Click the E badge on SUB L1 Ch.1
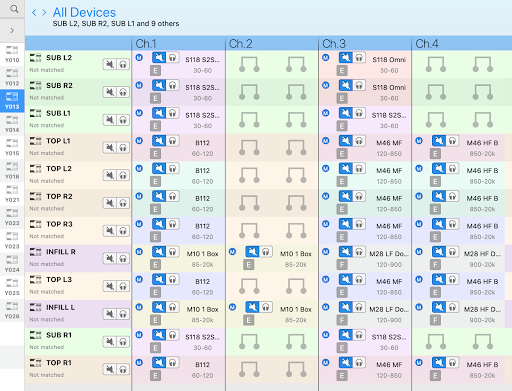512x391 pixels. click(x=155, y=126)
